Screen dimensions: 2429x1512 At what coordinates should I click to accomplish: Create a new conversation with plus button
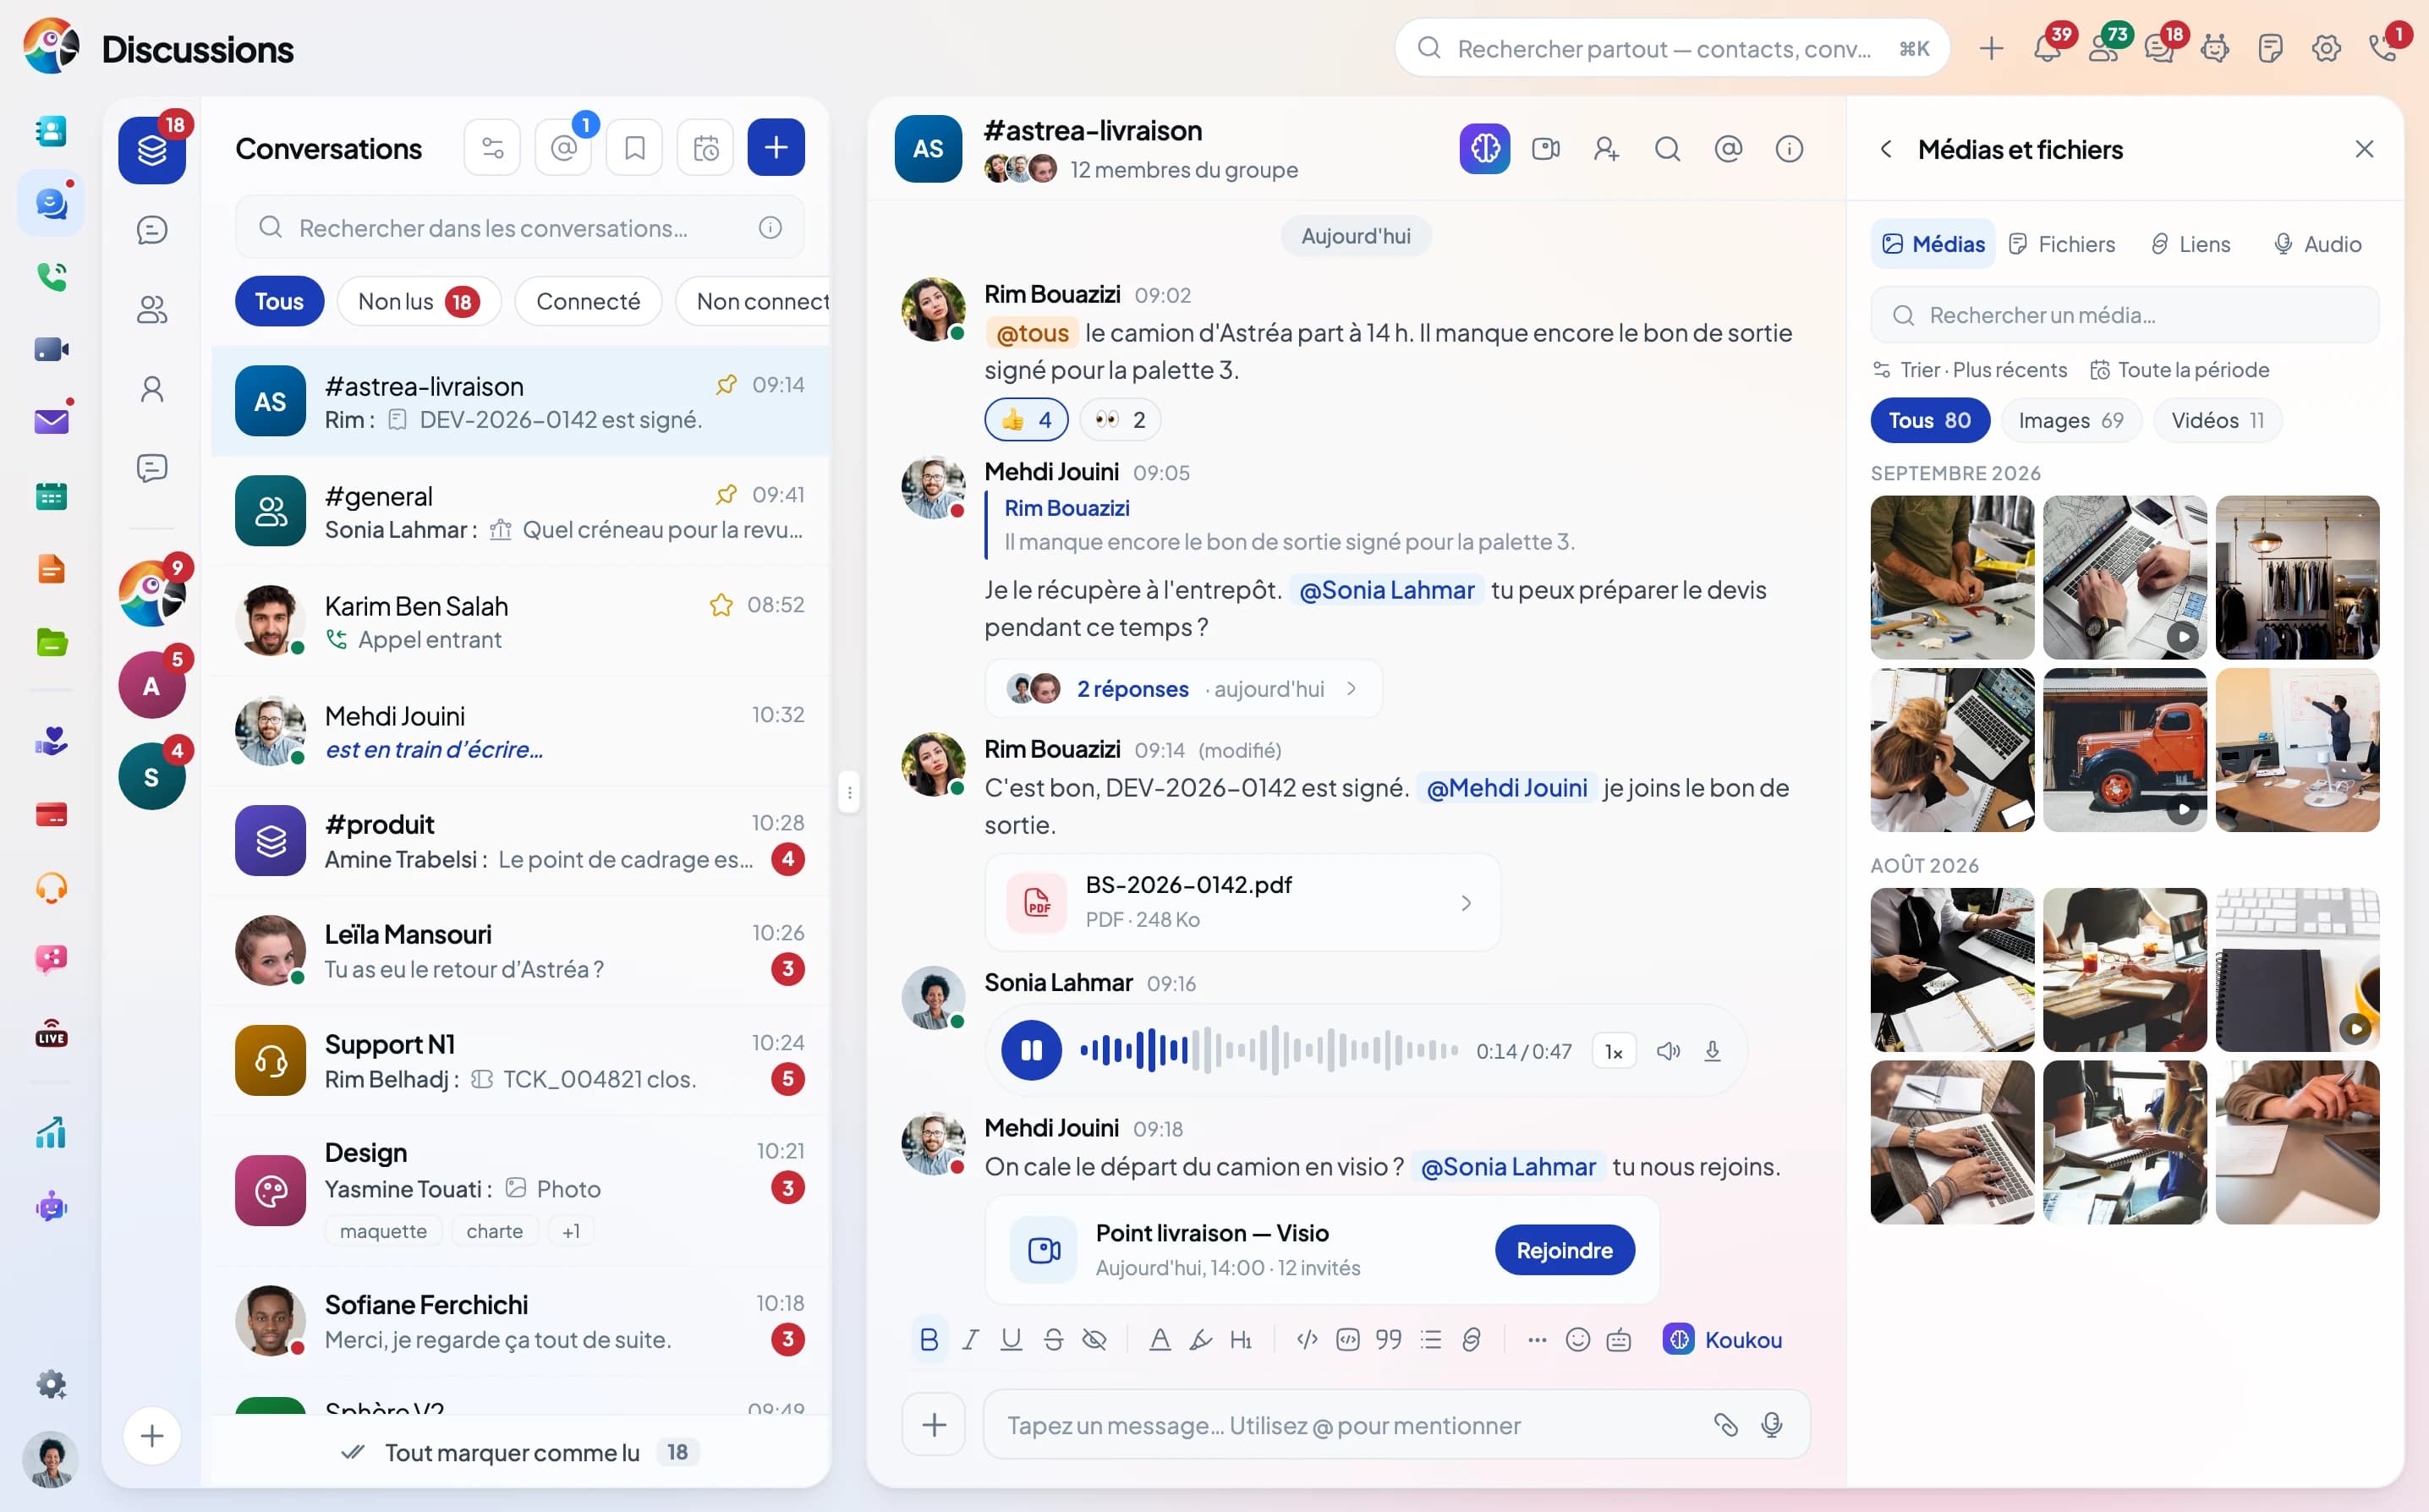[x=776, y=148]
